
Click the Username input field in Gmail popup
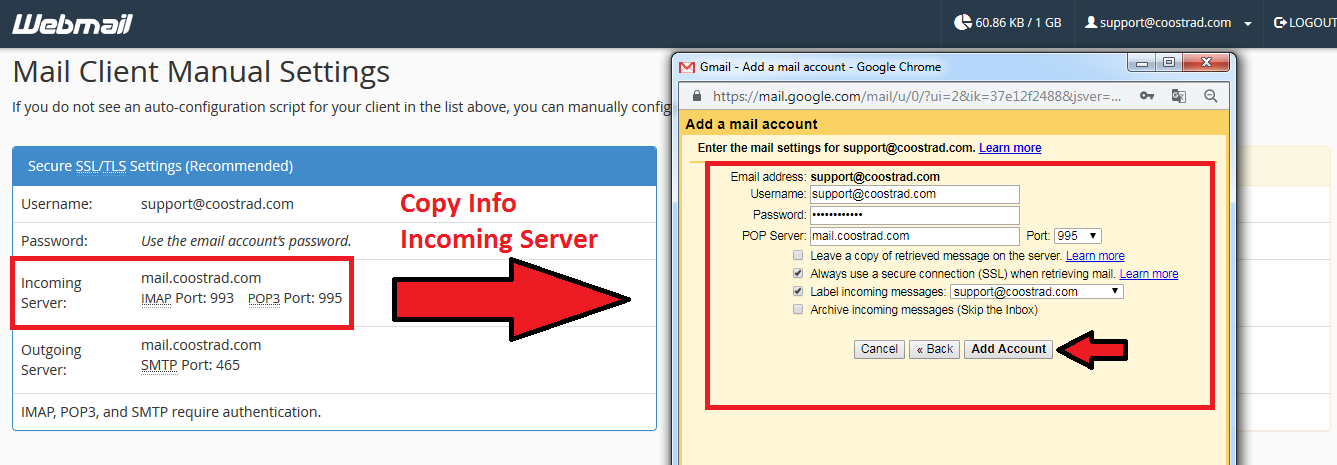coord(914,194)
